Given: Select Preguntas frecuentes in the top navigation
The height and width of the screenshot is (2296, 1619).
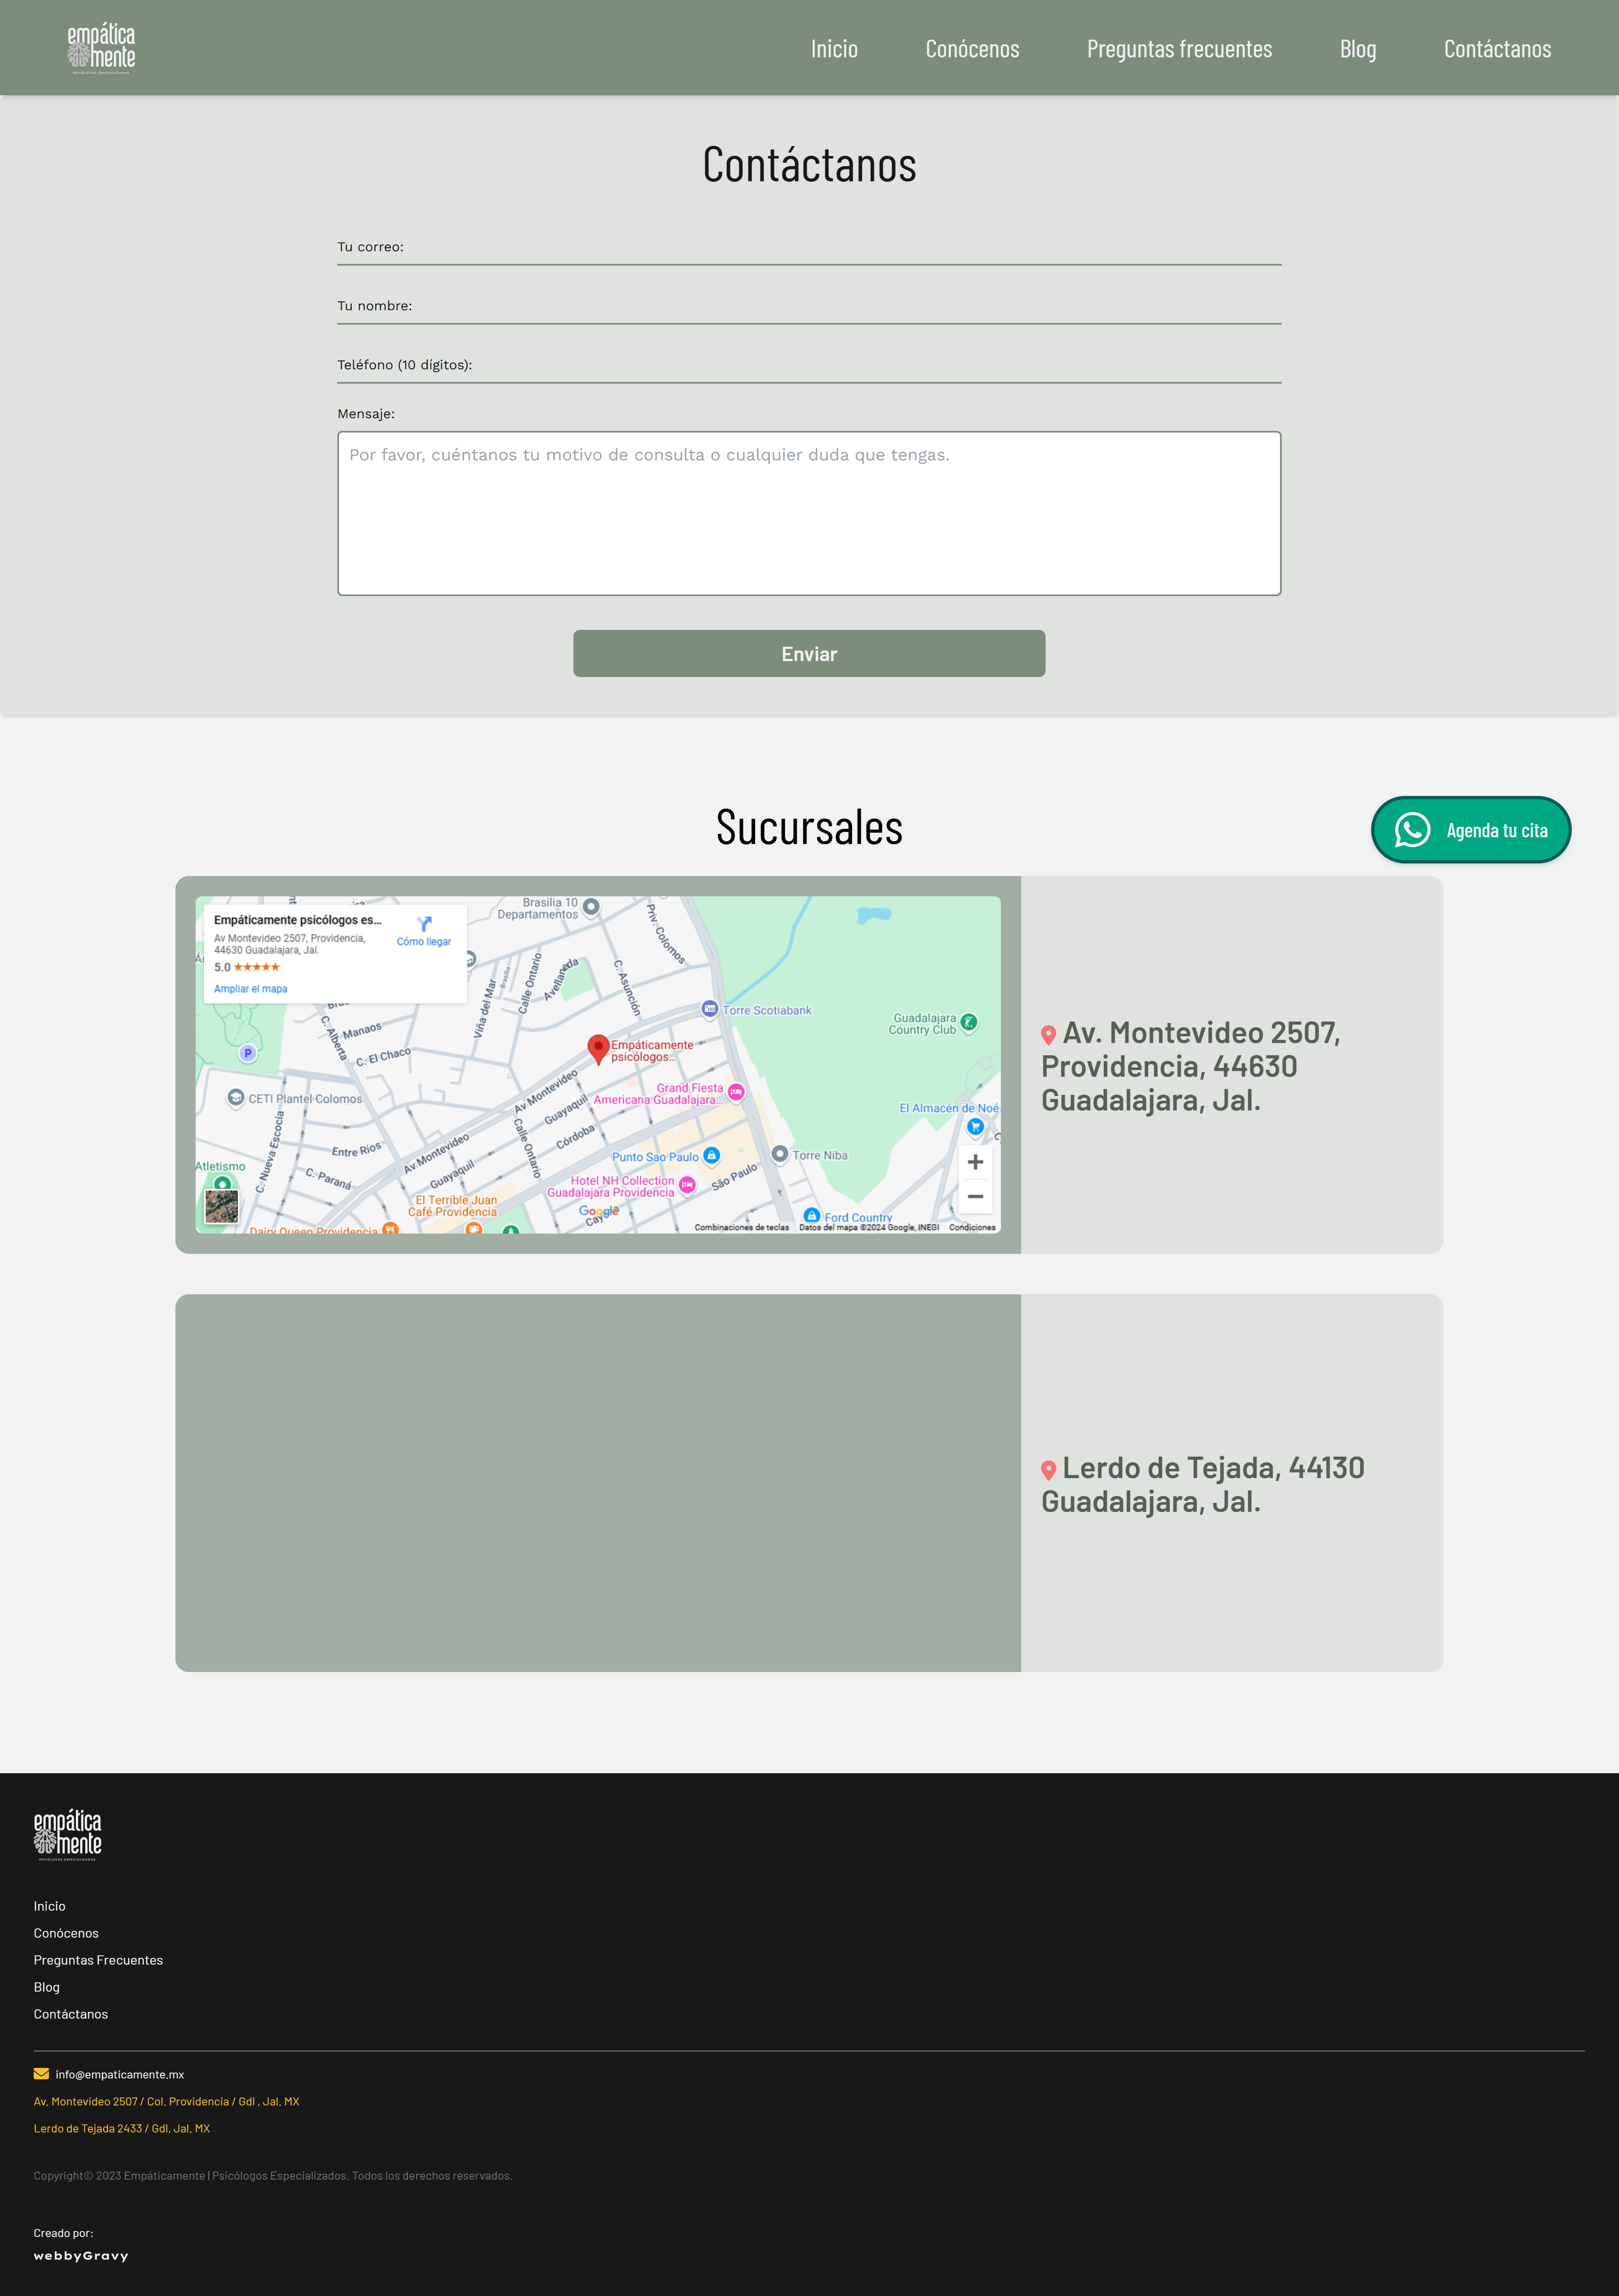Looking at the screenshot, I should [1179, 48].
